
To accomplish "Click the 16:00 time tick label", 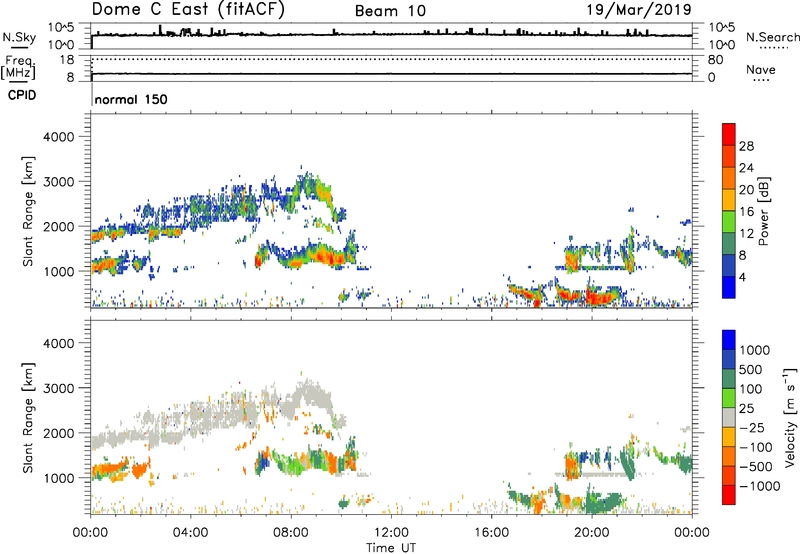I will (x=491, y=533).
